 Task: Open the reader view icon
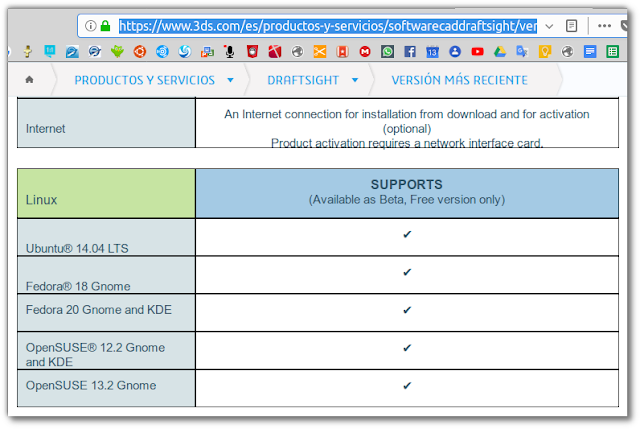(571, 26)
